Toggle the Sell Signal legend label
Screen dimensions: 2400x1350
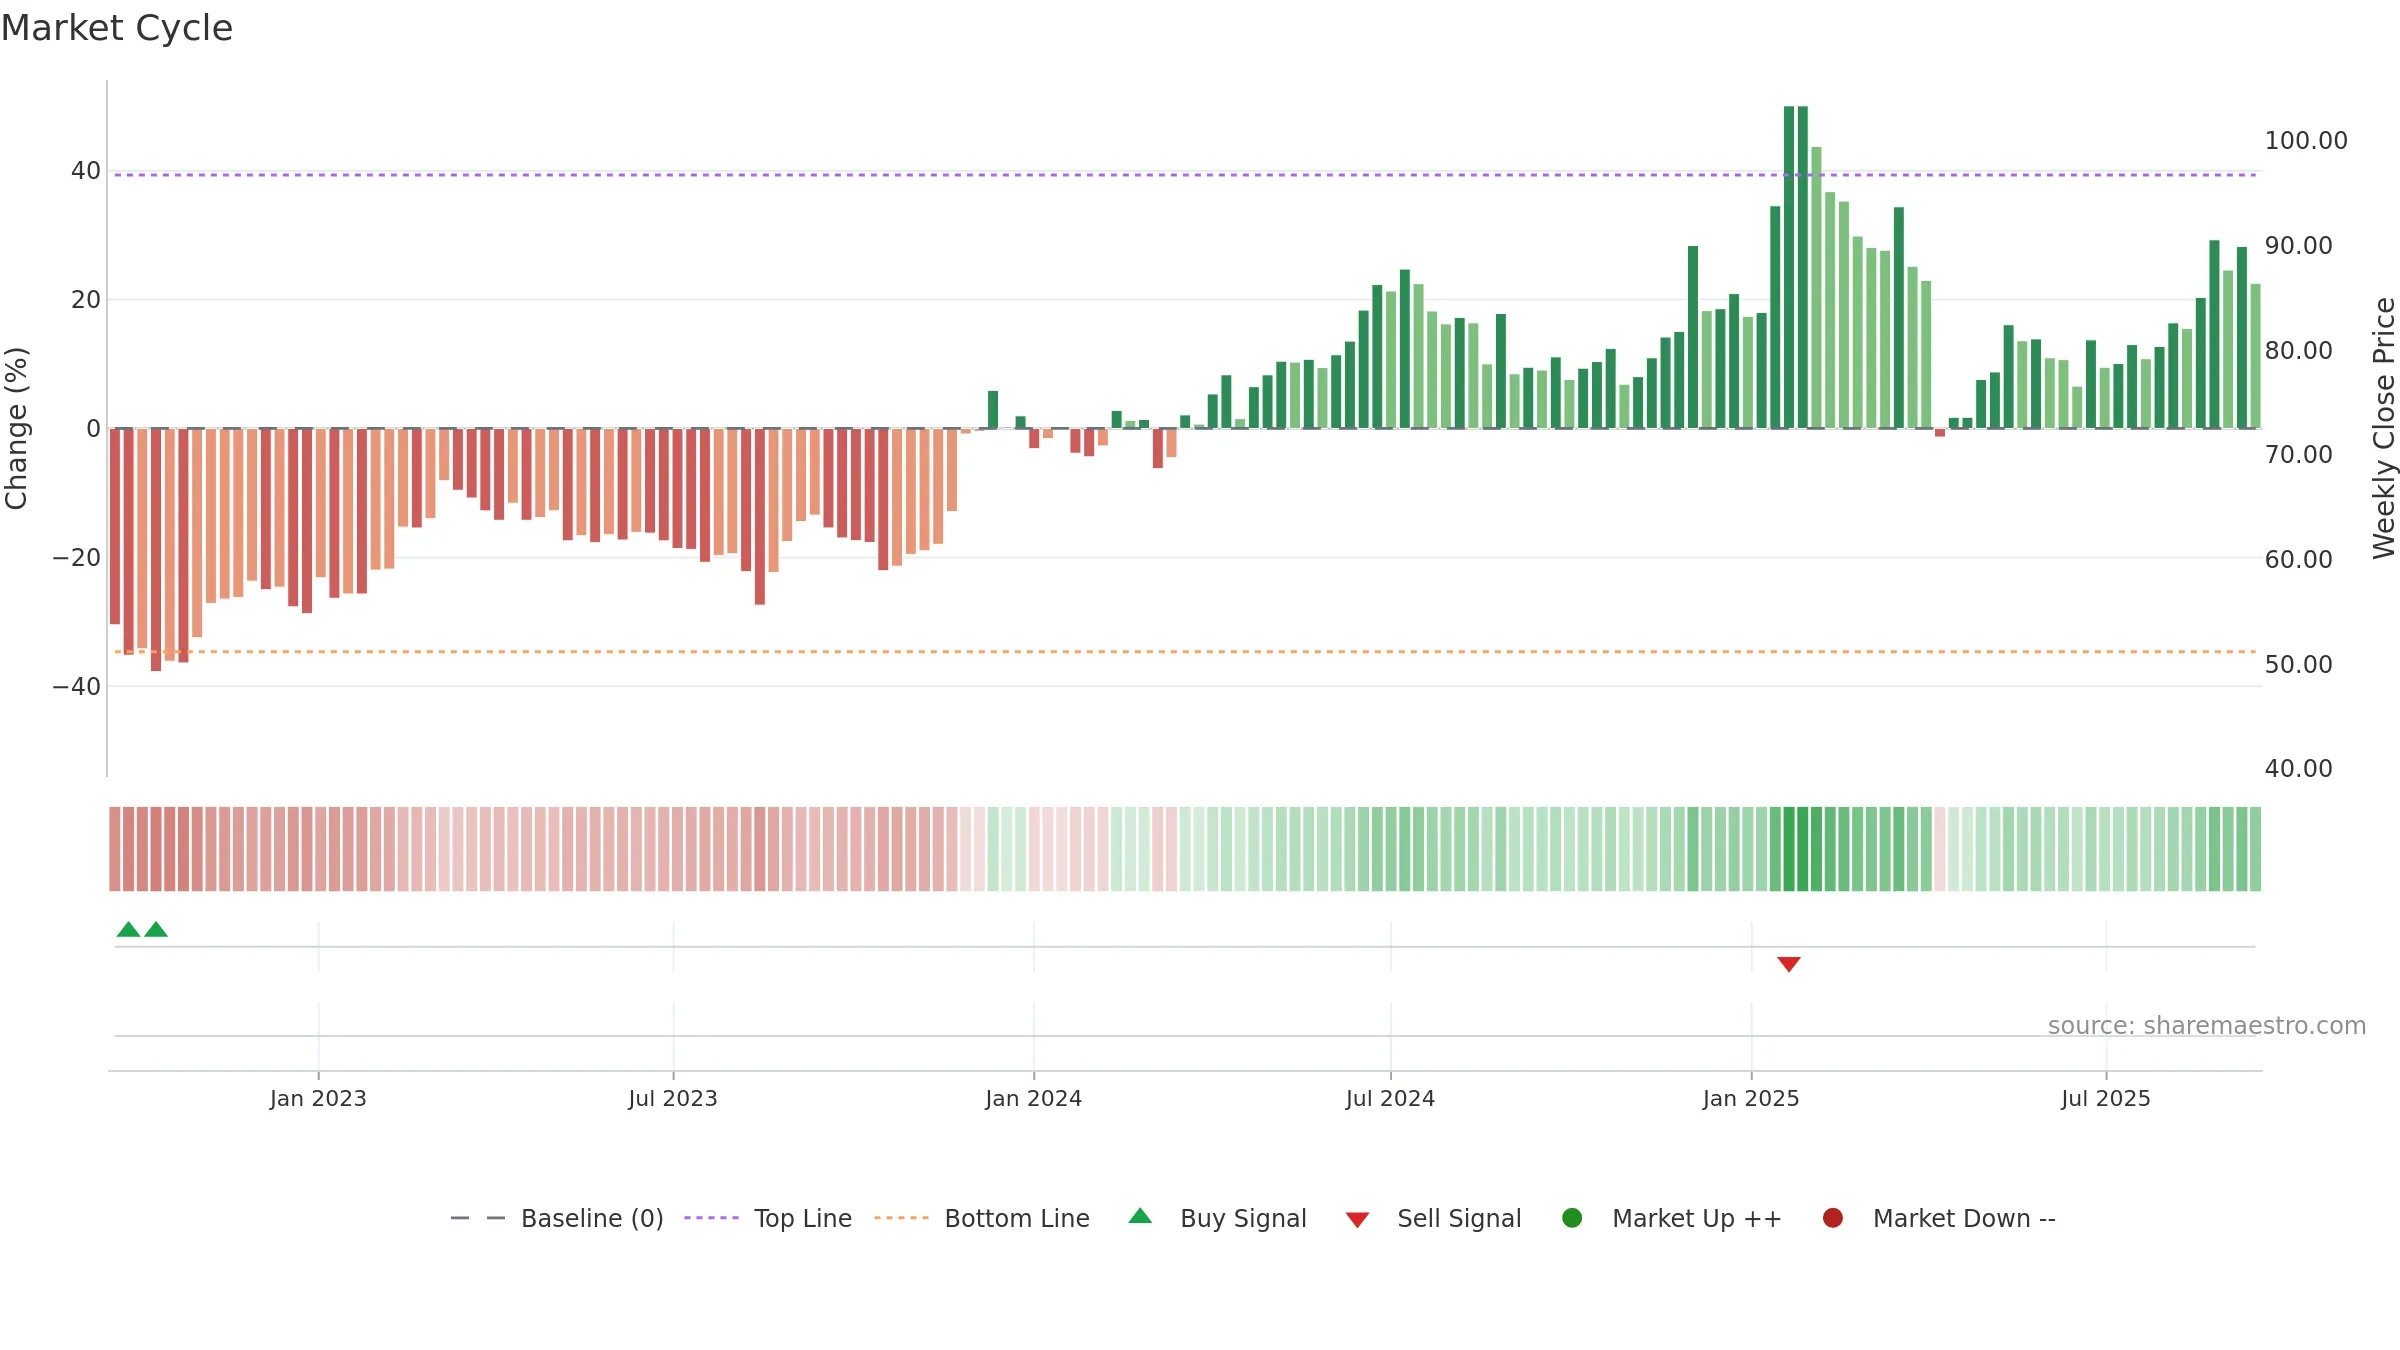click(x=1459, y=1218)
